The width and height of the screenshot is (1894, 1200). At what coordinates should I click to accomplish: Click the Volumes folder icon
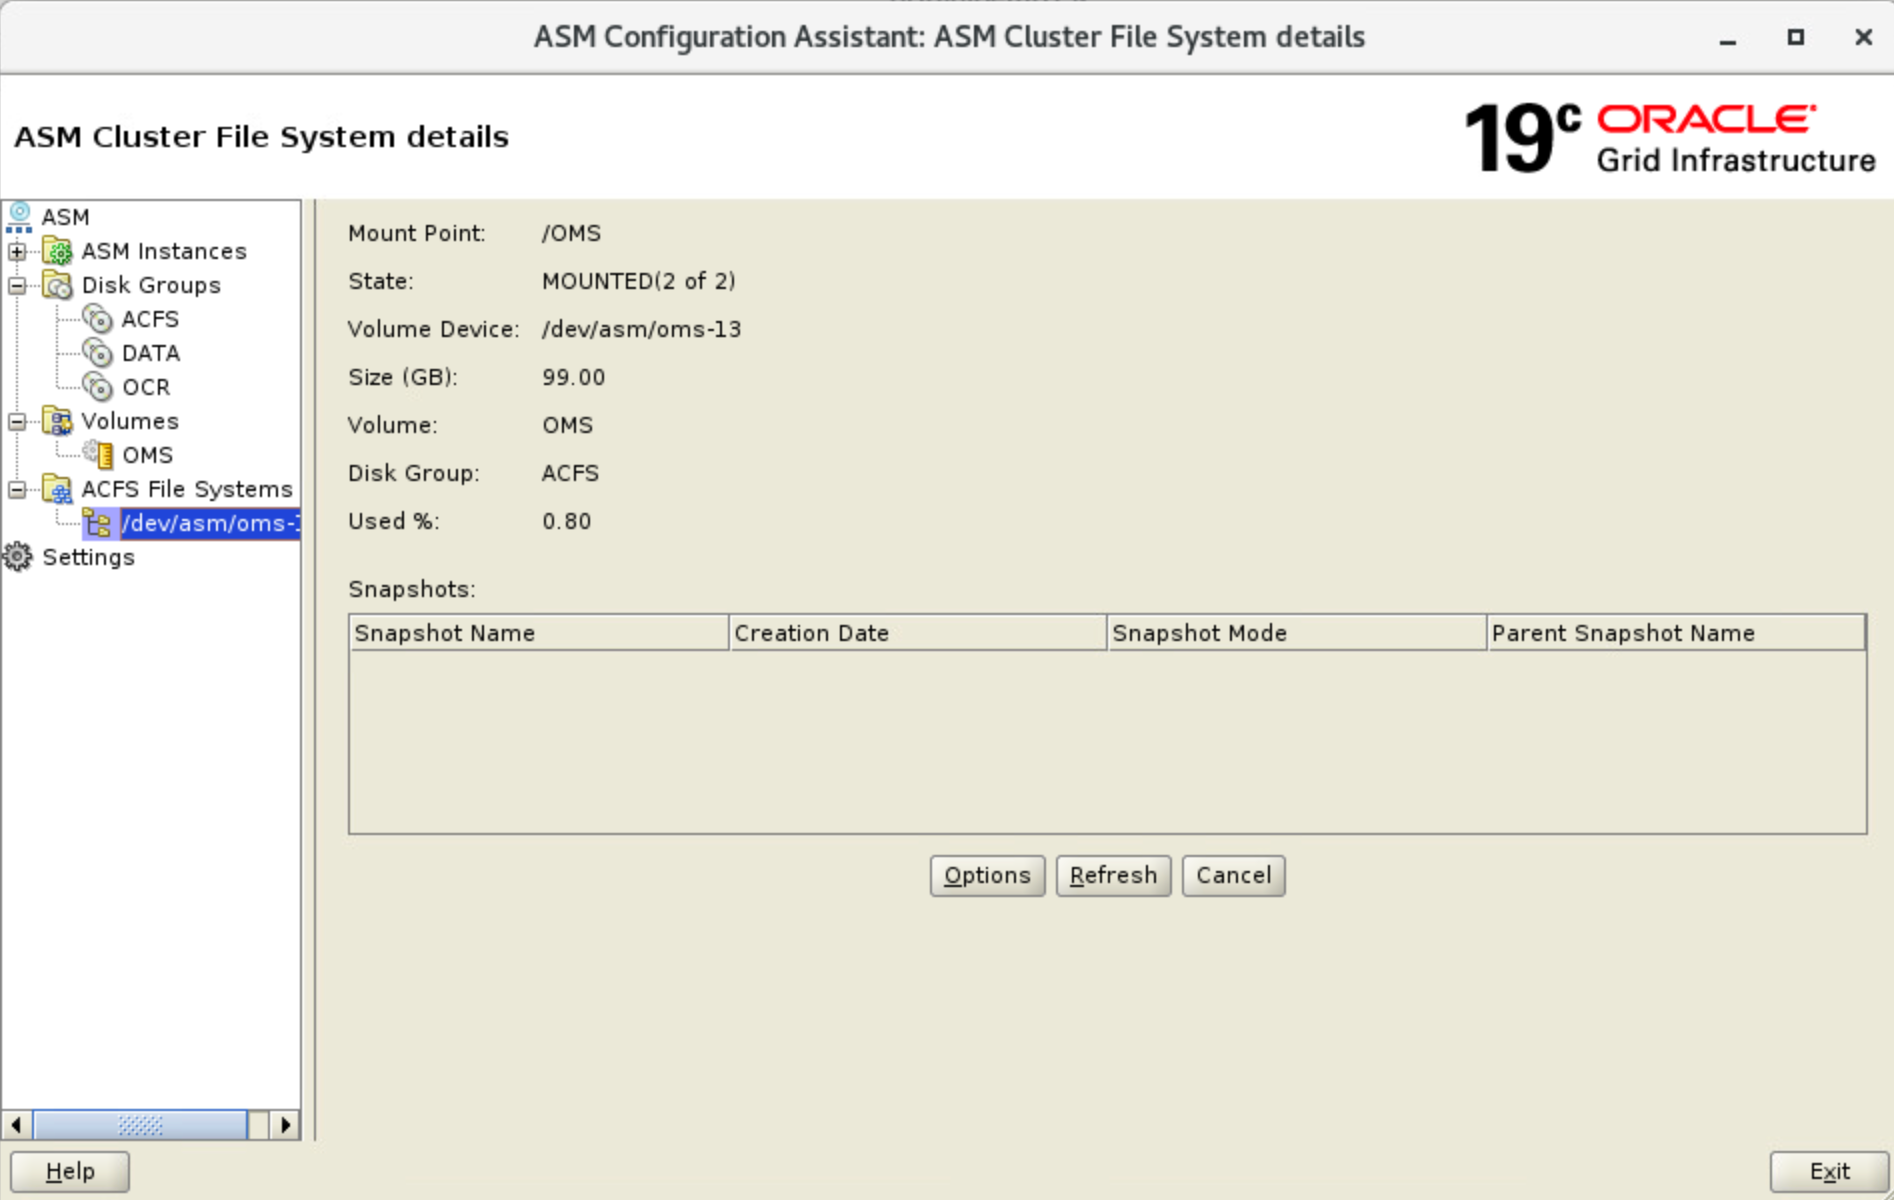click(x=58, y=421)
